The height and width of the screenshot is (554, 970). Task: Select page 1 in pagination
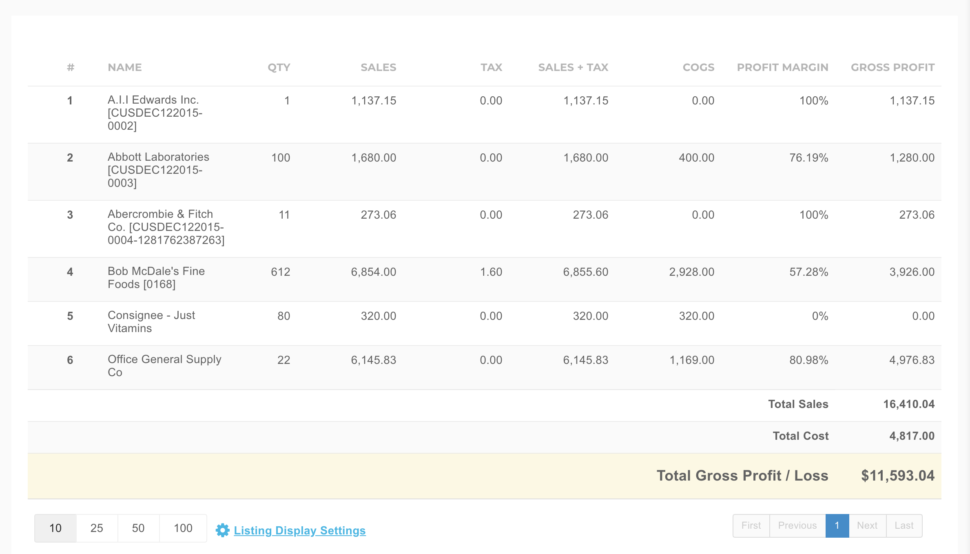[837, 526]
